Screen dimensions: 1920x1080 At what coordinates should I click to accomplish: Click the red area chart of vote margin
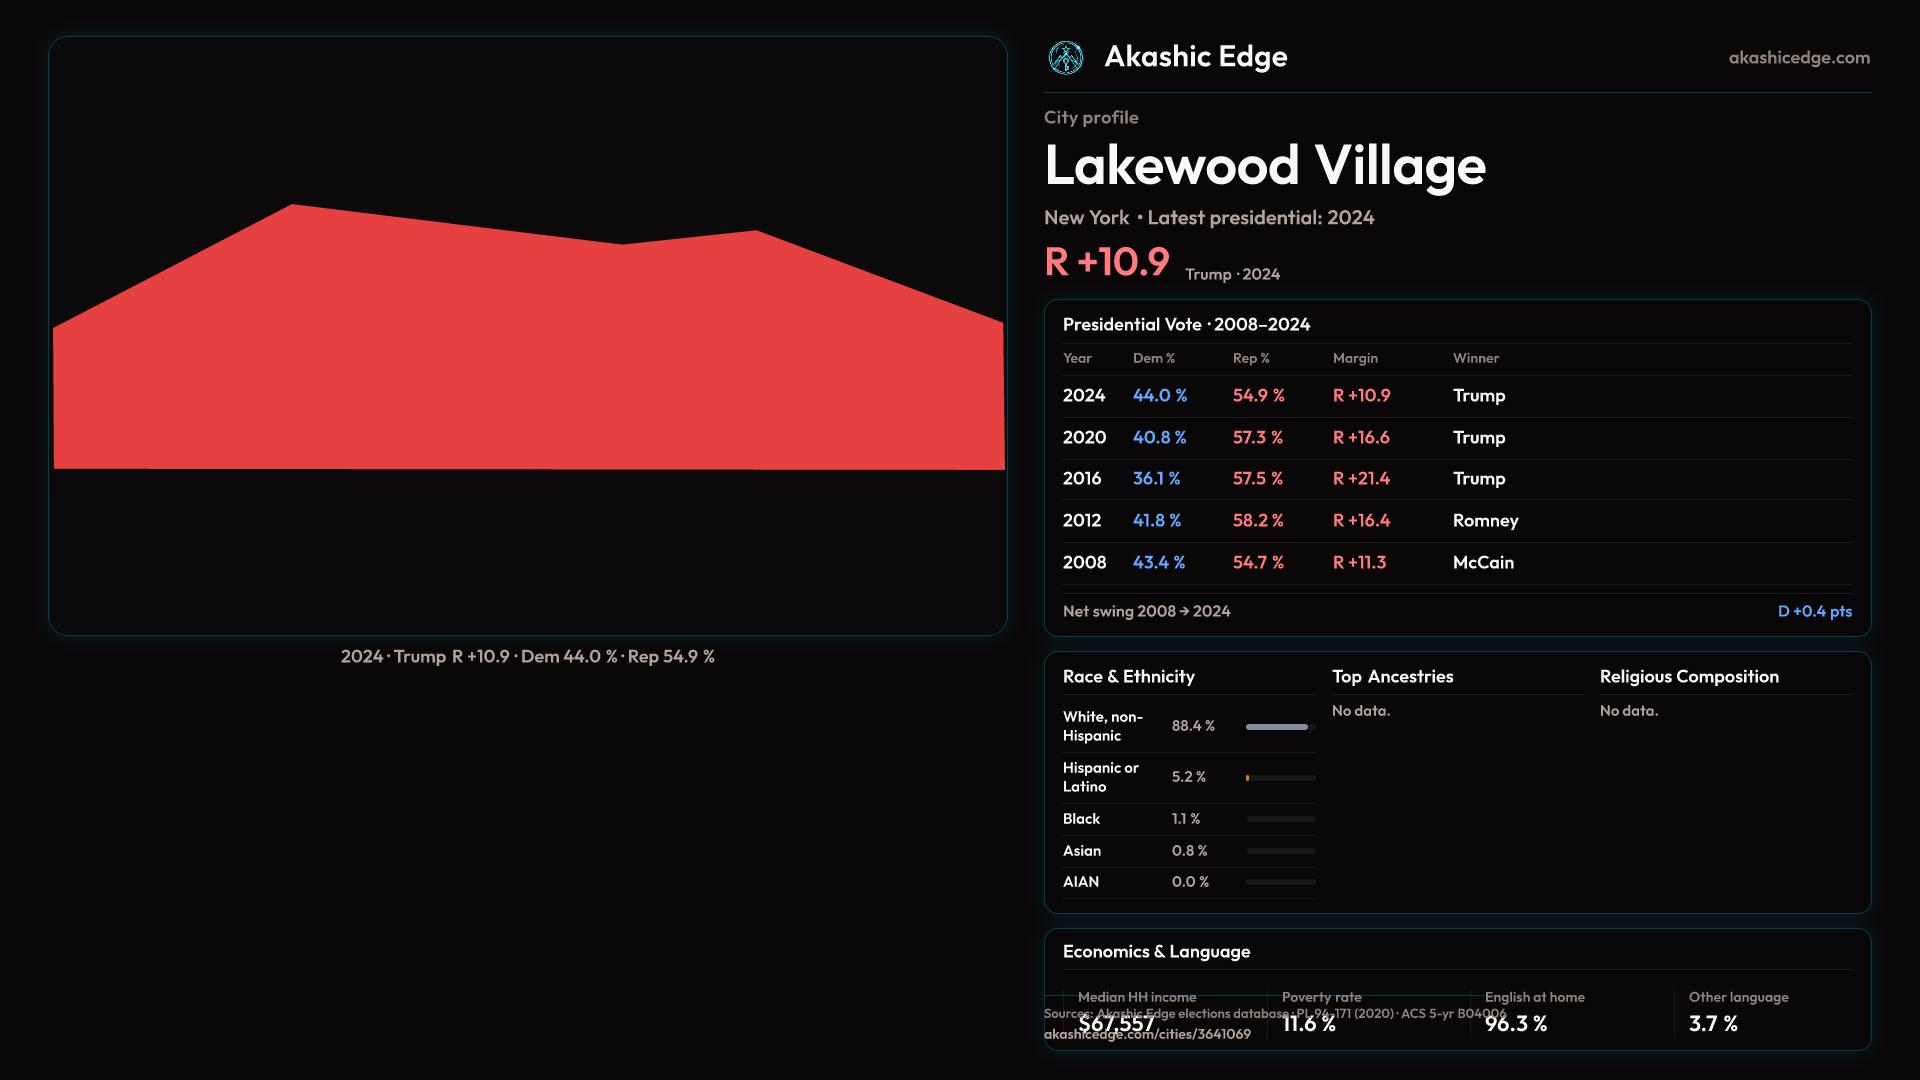[x=528, y=360]
